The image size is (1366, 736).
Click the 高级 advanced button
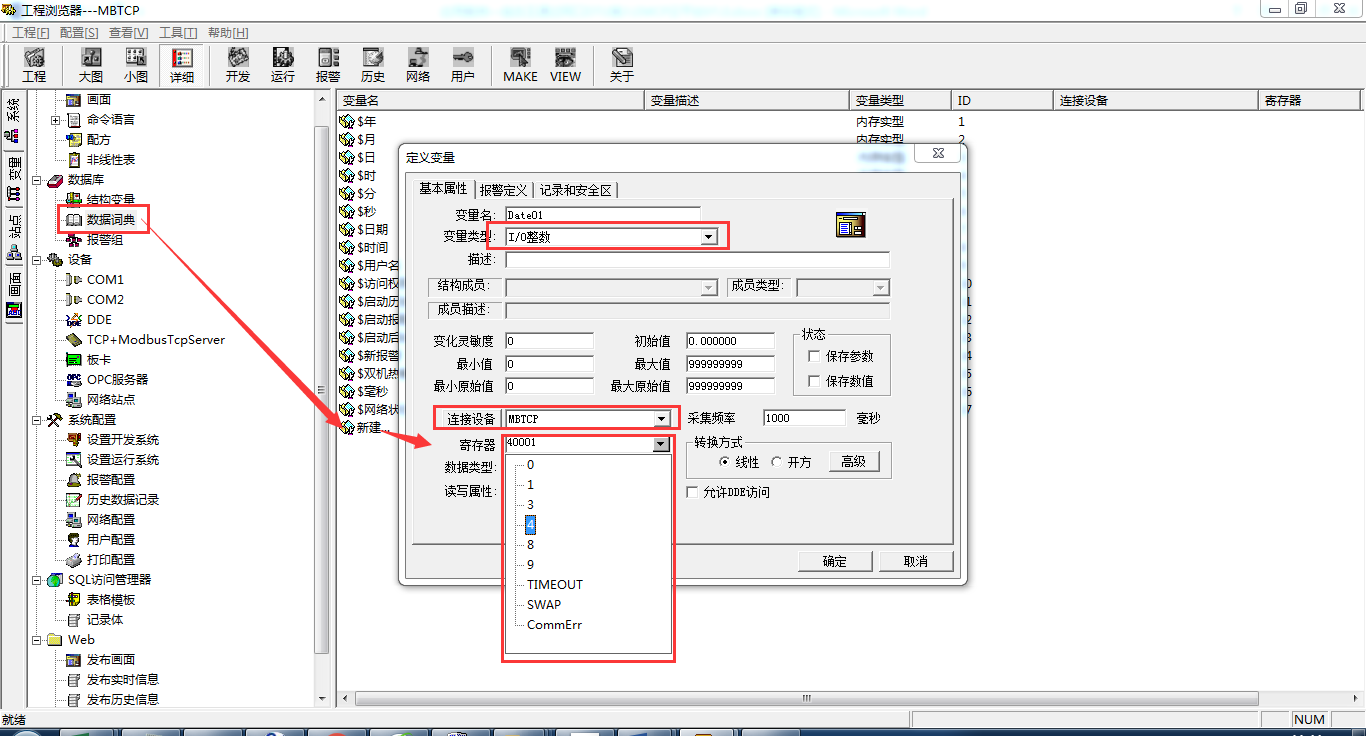coord(852,461)
